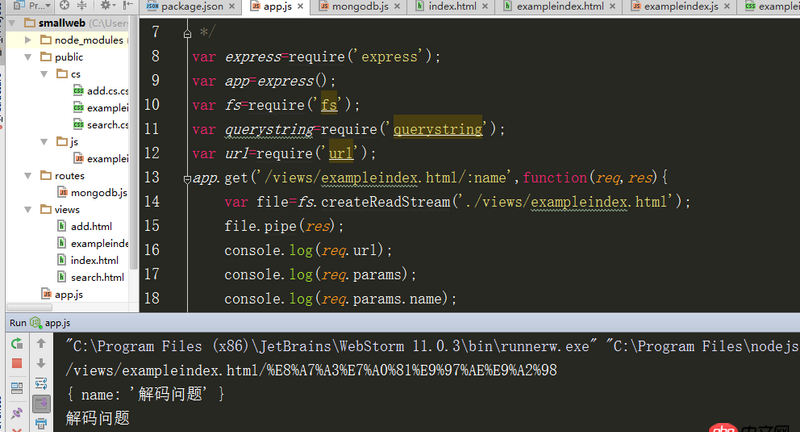This screenshot has height=432, width=800.
Task: Click the Project panel horizontal scrollbar
Action: [x=30, y=308]
